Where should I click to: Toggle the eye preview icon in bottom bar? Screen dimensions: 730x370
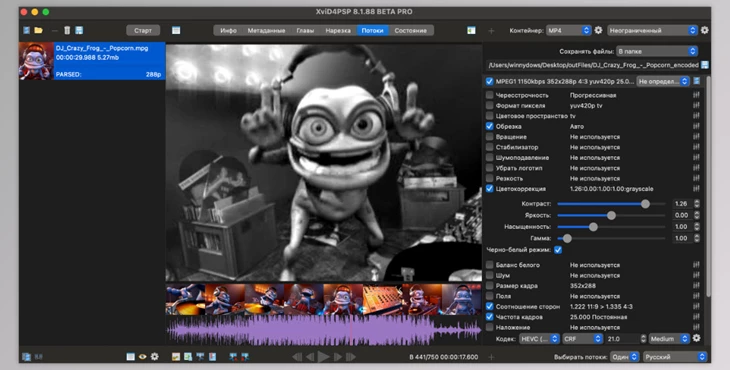(x=142, y=357)
